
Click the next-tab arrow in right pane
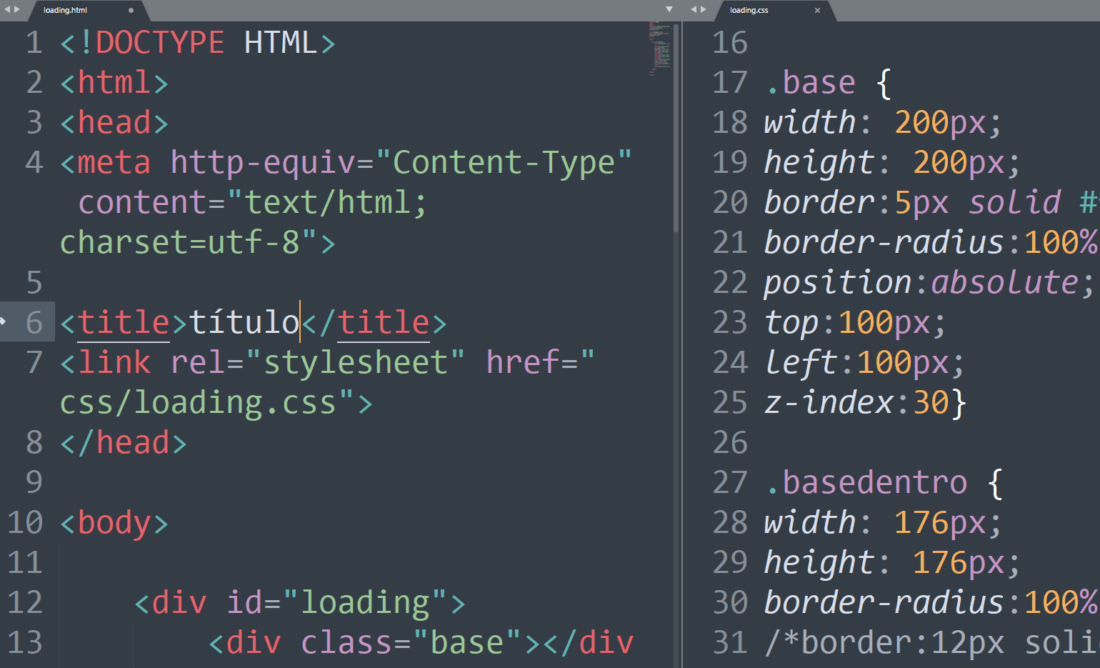pos(703,9)
